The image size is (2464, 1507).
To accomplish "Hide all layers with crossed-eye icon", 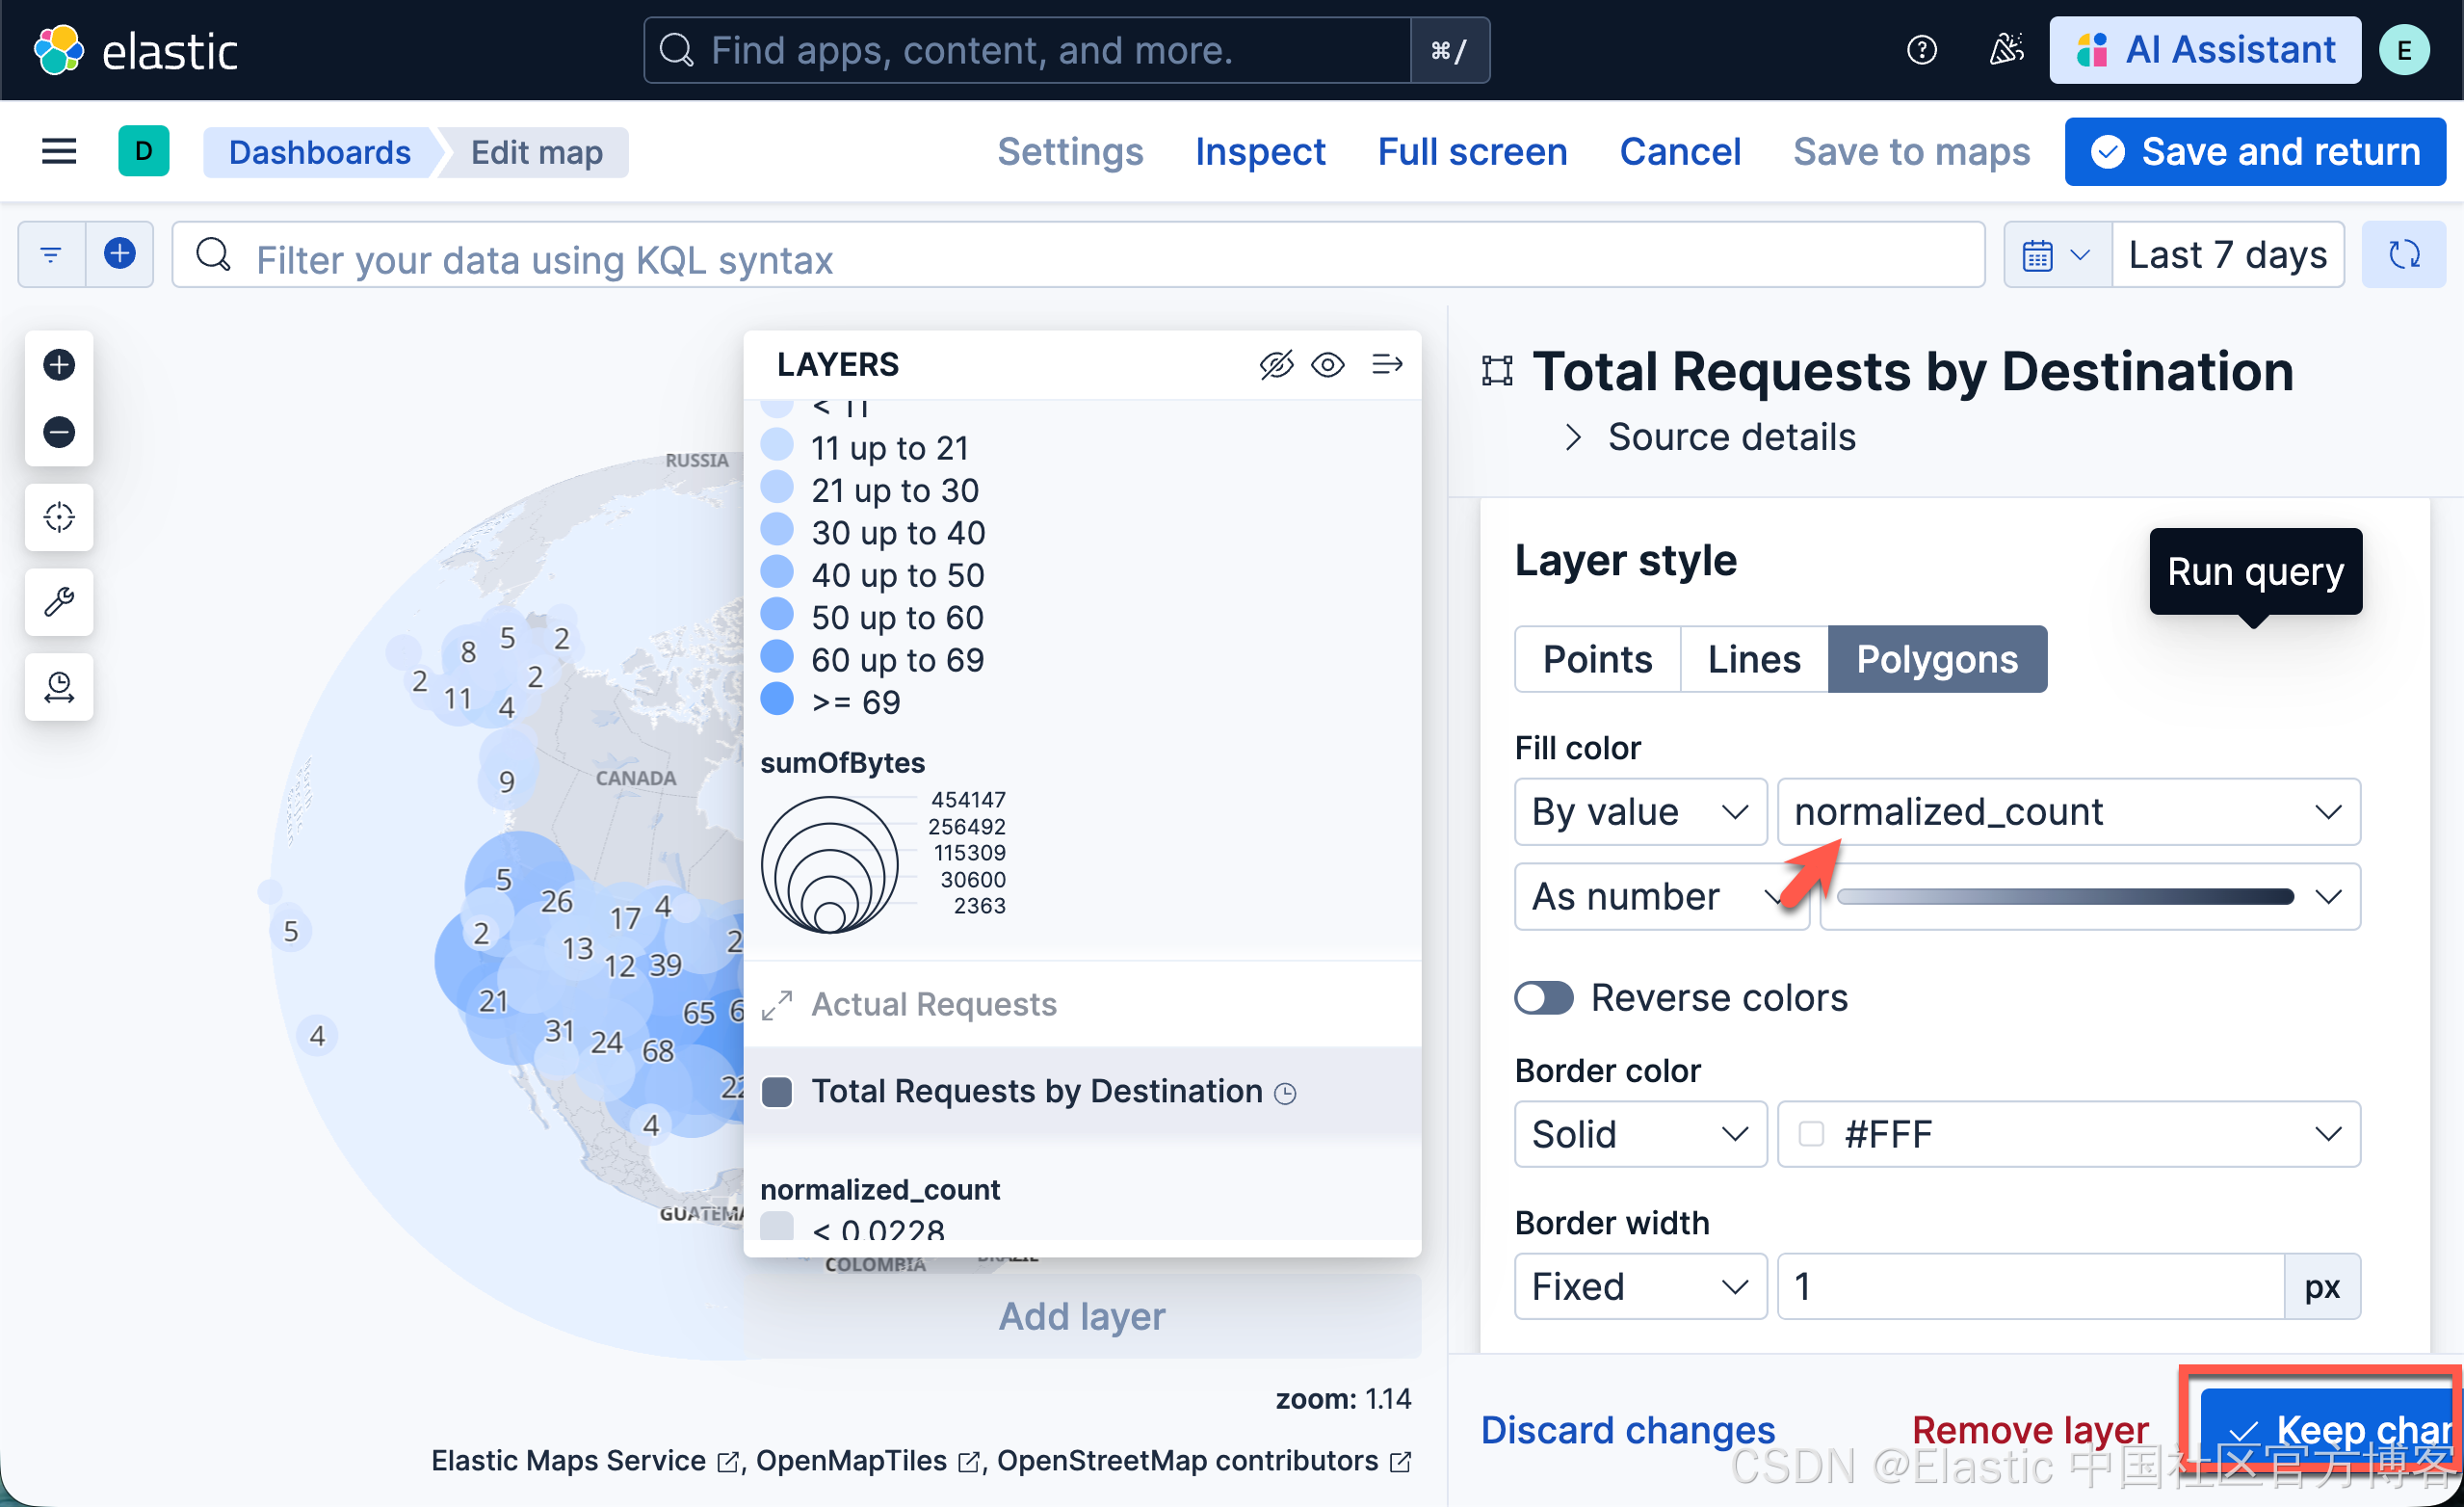I will pos(1276,365).
